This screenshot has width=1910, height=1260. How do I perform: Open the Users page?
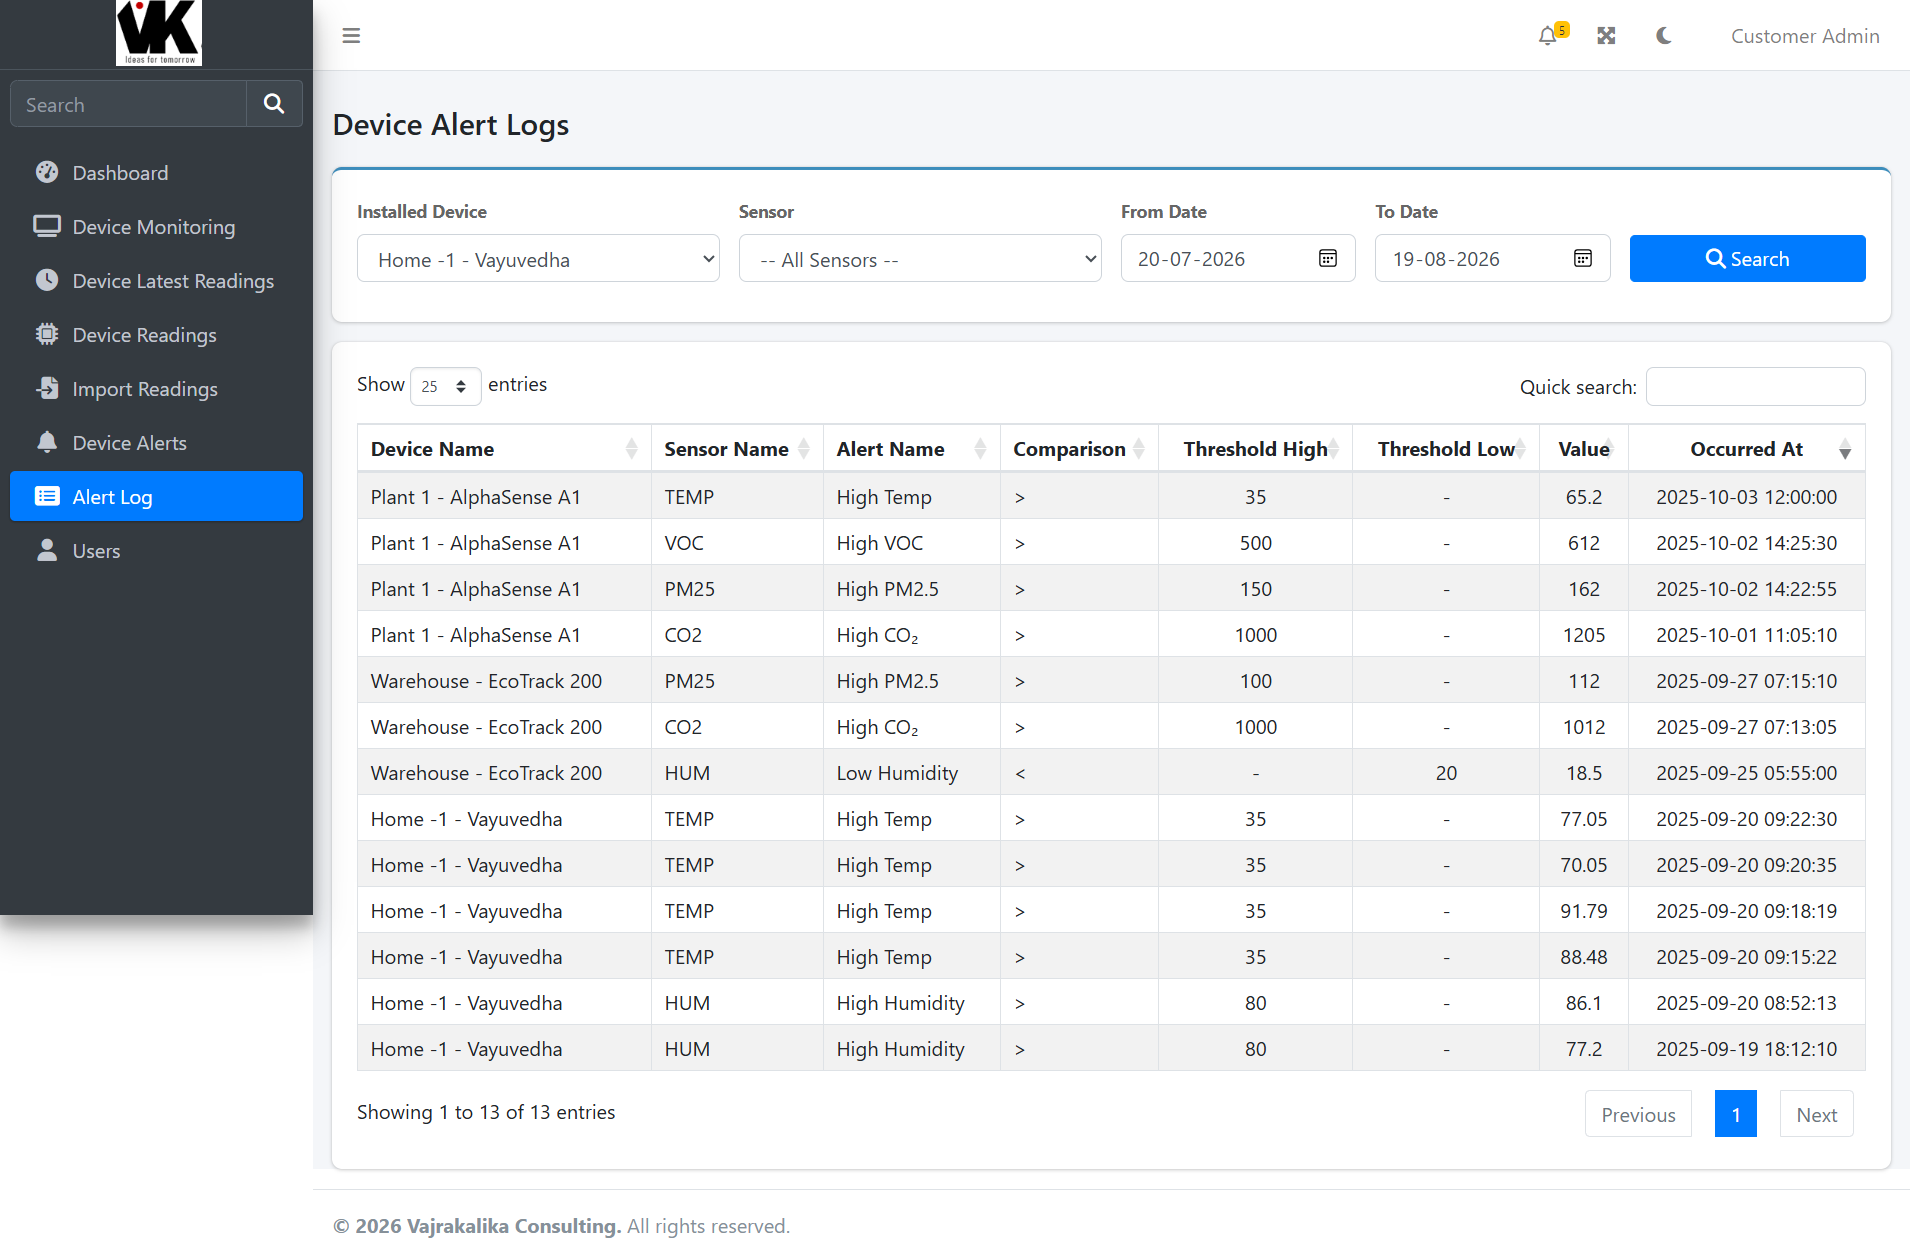point(156,551)
